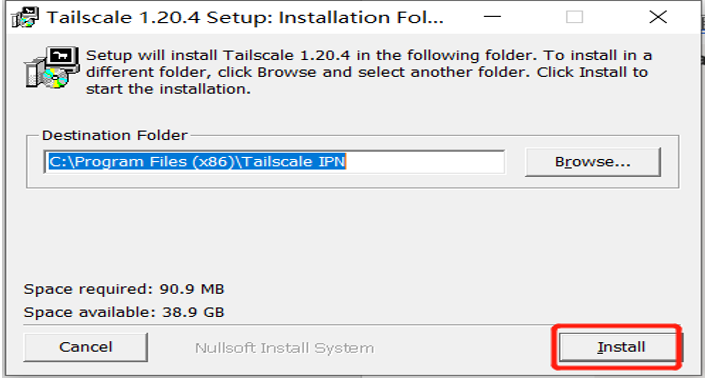
Task: Click the large computer-and-disc setup icon
Action: point(52,67)
